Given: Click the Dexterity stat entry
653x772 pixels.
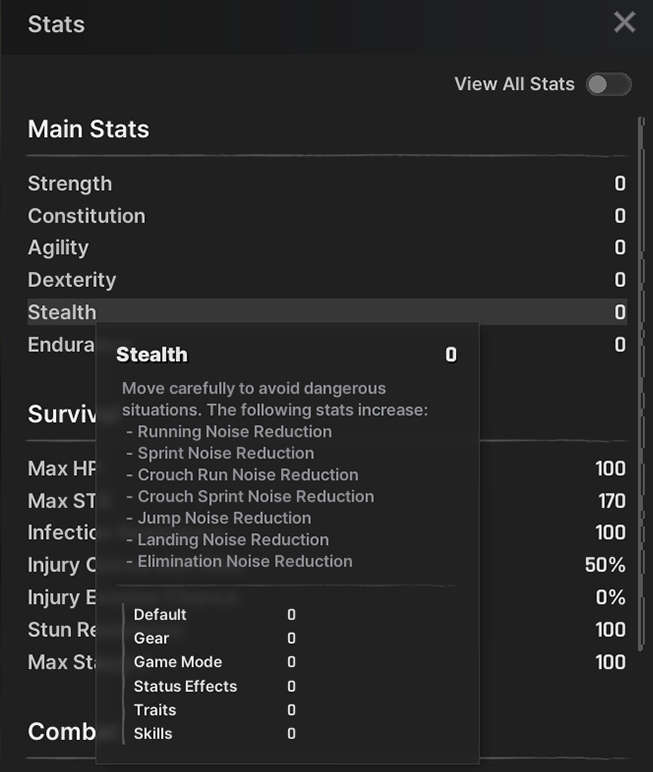Looking at the screenshot, I should [x=327, y=280].
